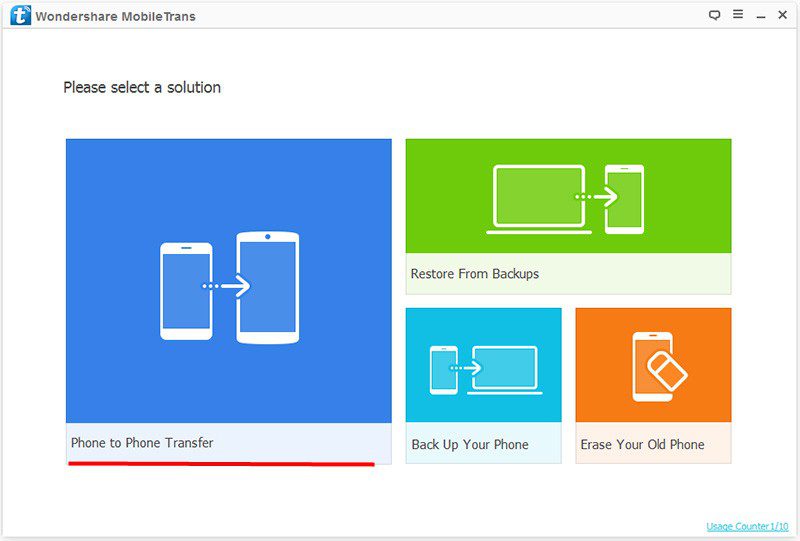800x541 pixels.
Task: Open the Back Up Your Phone tile
Action: 483,385
